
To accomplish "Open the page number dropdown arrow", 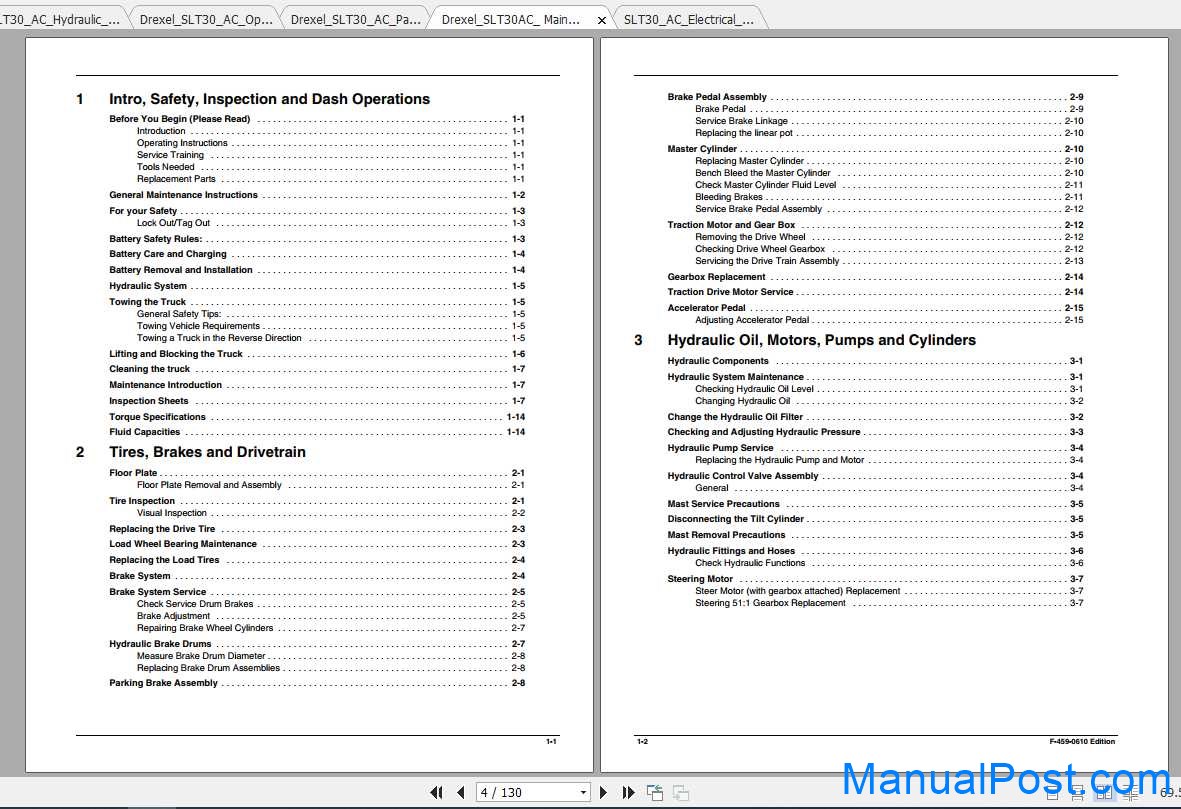I will point(583,792).
